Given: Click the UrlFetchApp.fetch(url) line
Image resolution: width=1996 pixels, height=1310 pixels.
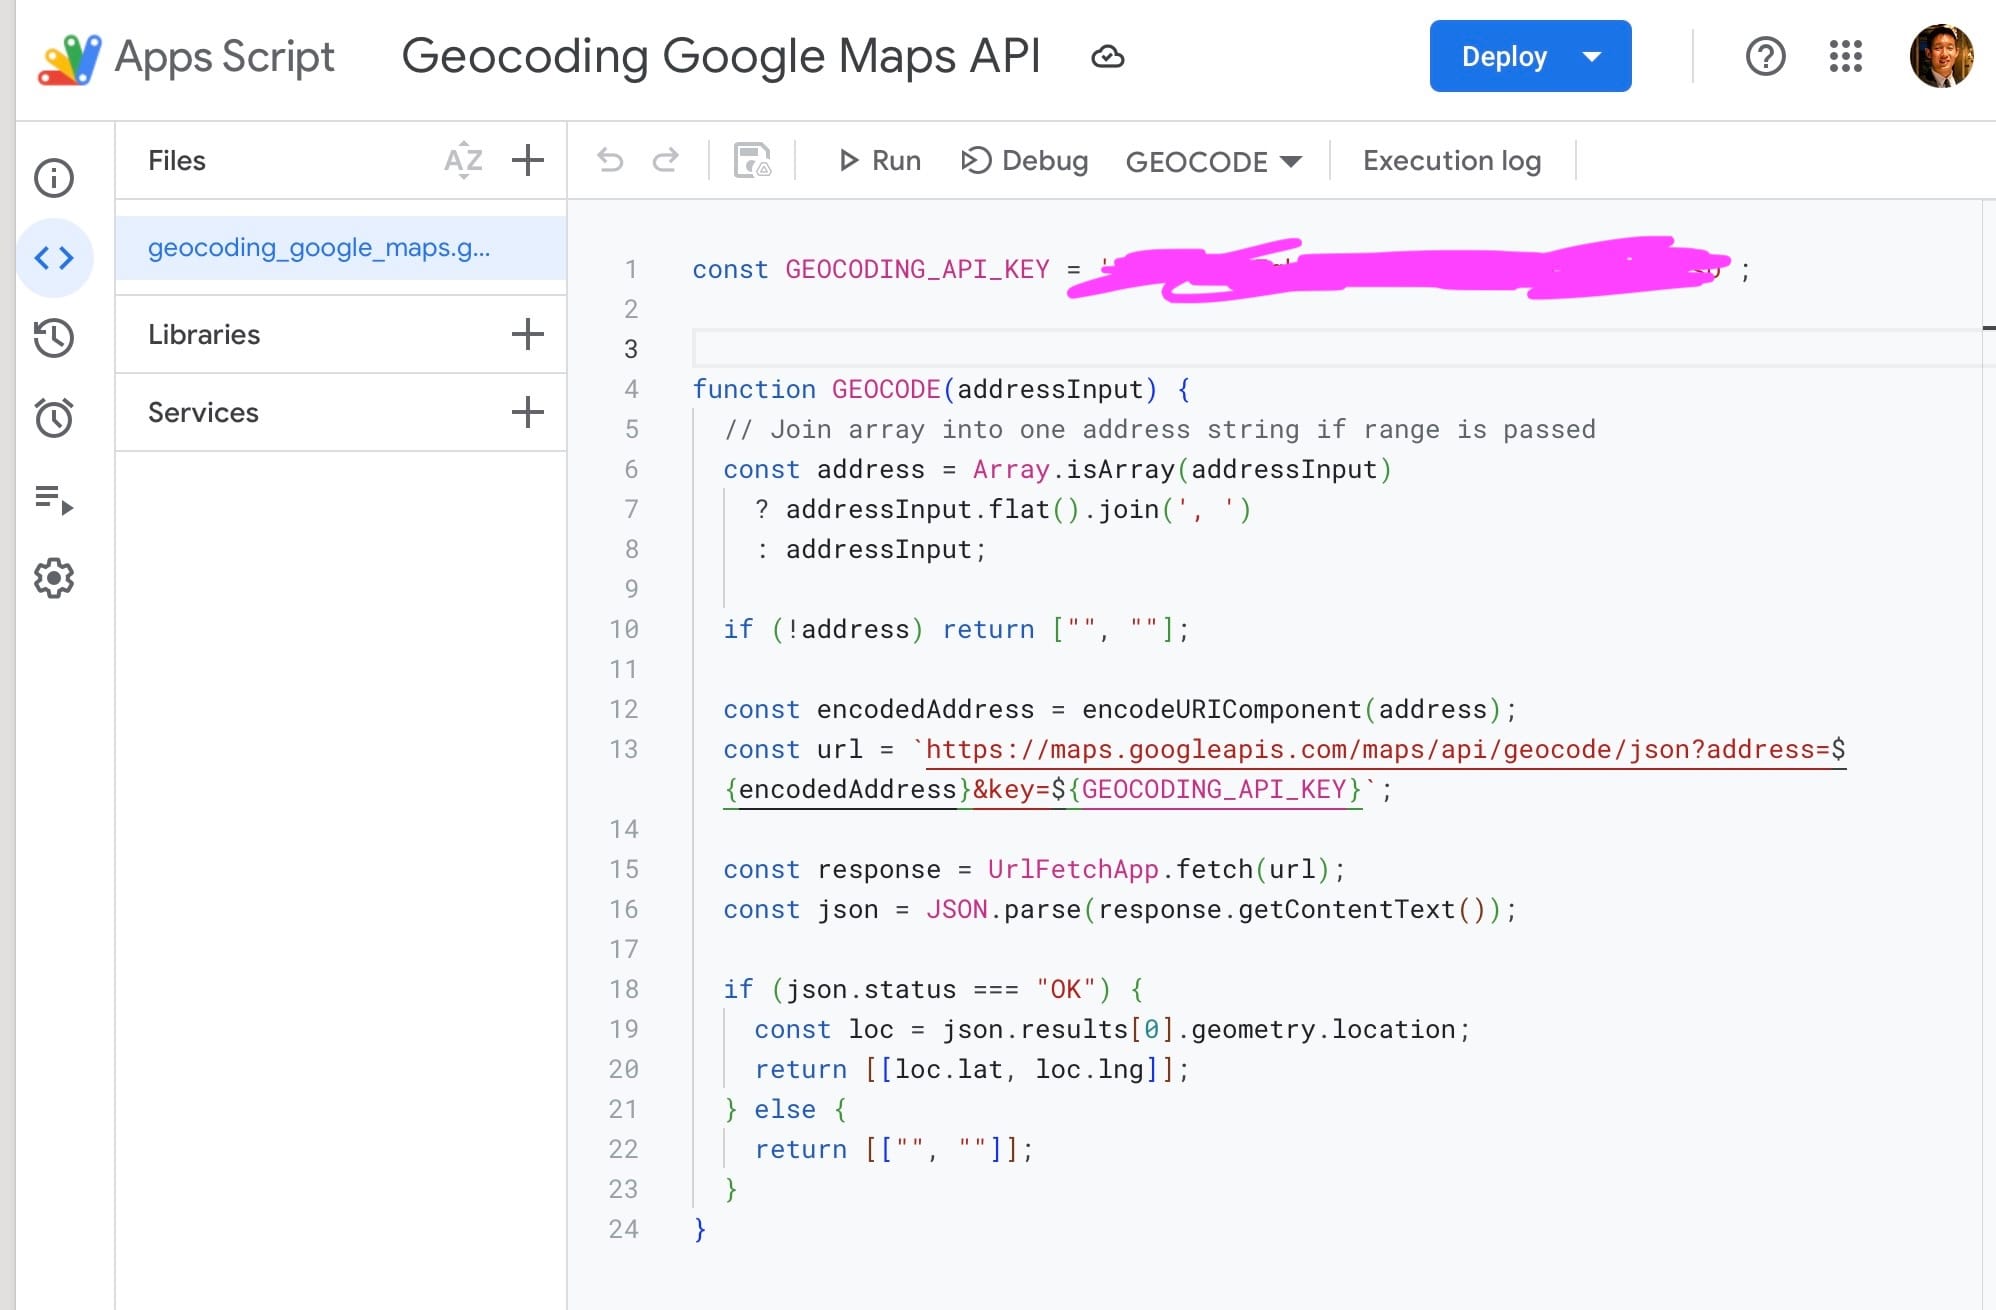Looking at the screenshot, I should tap(1035, 869).
